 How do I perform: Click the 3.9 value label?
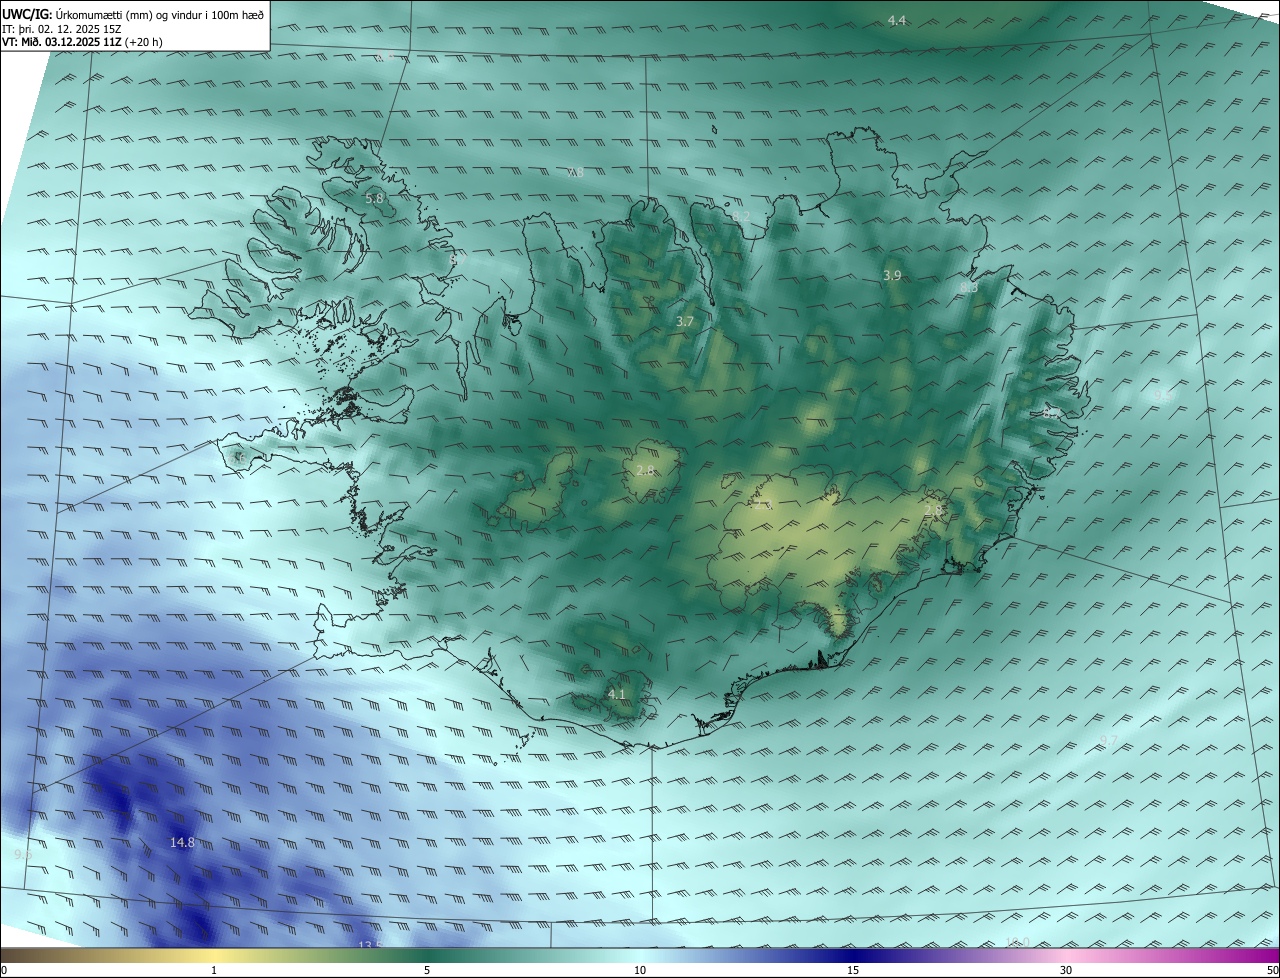click(892, 275)
